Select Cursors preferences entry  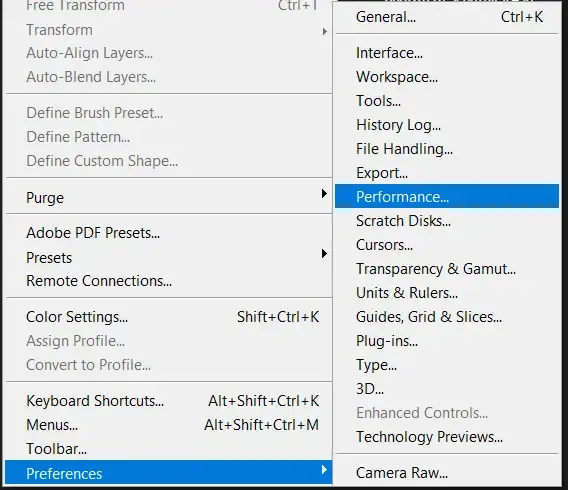tap(447, 245)
